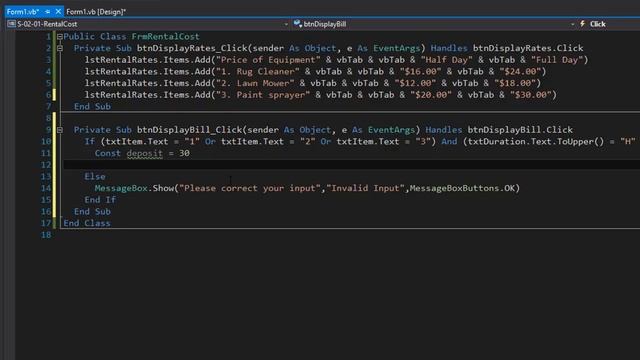Viewport: 640px width, 360px height.
Task: Click the underlined deposit constant
Action: pos(144,153)
